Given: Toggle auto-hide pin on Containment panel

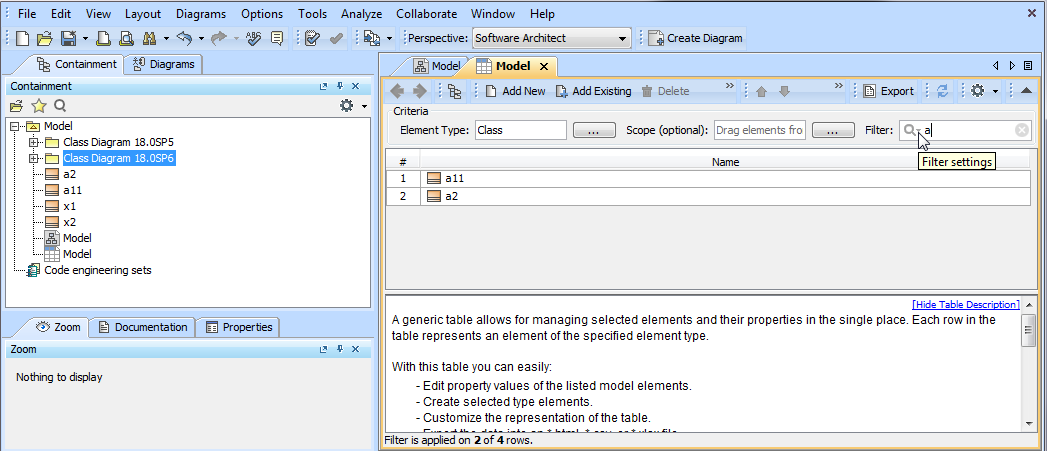Looking at the screenshot, I should pyautogui.click(x=340, y=87).
